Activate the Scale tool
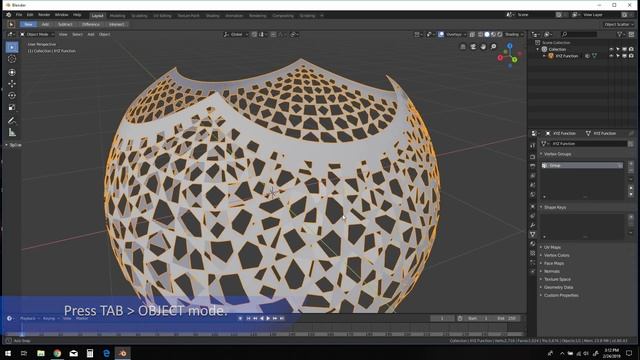The width and height of the screenshot is (640, 360). [x=12, y=107]
